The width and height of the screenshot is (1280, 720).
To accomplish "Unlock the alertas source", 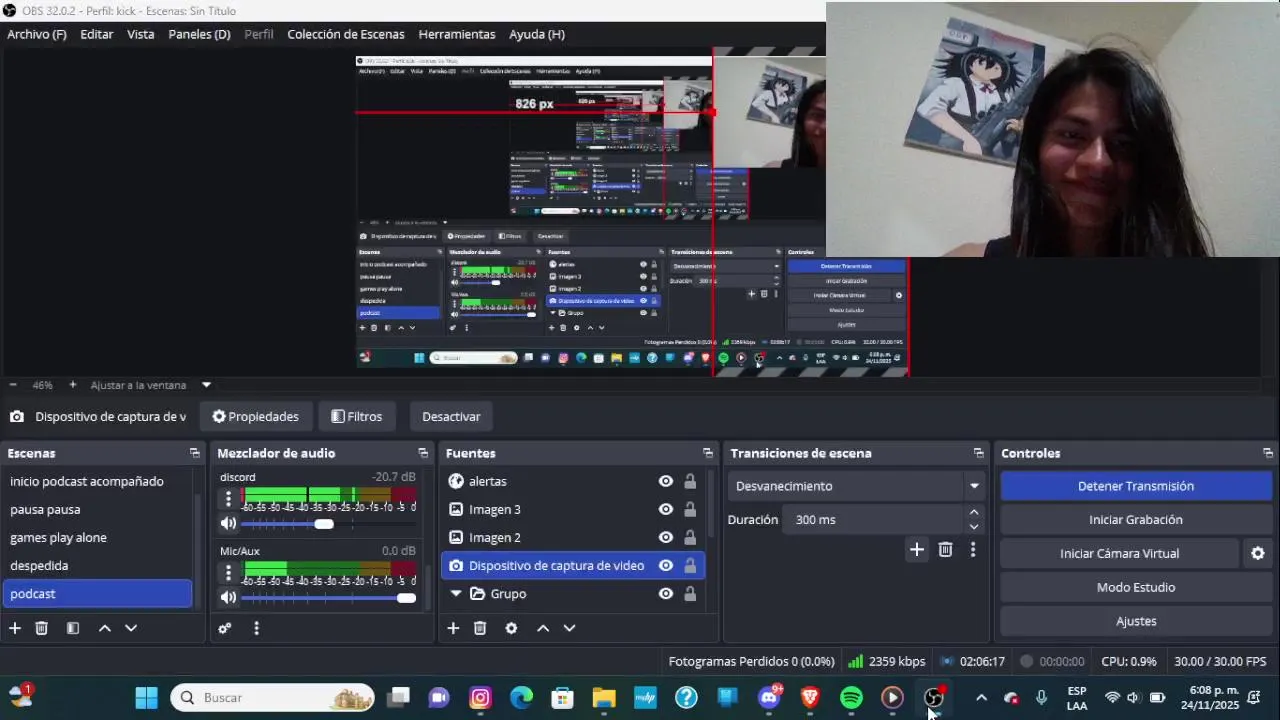I will 690,481.
